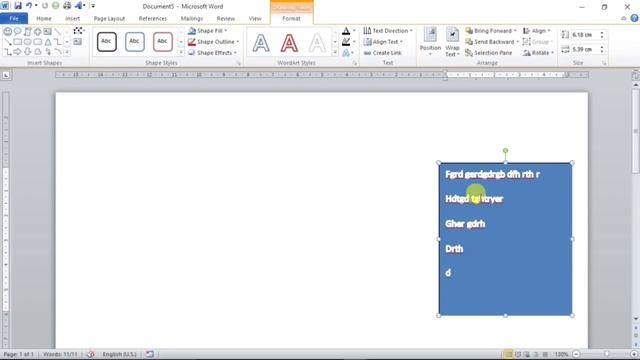Pick the down arrow shape
Image resolution: width=640 pixels, height=360 pixels.
tap(27, 52)
